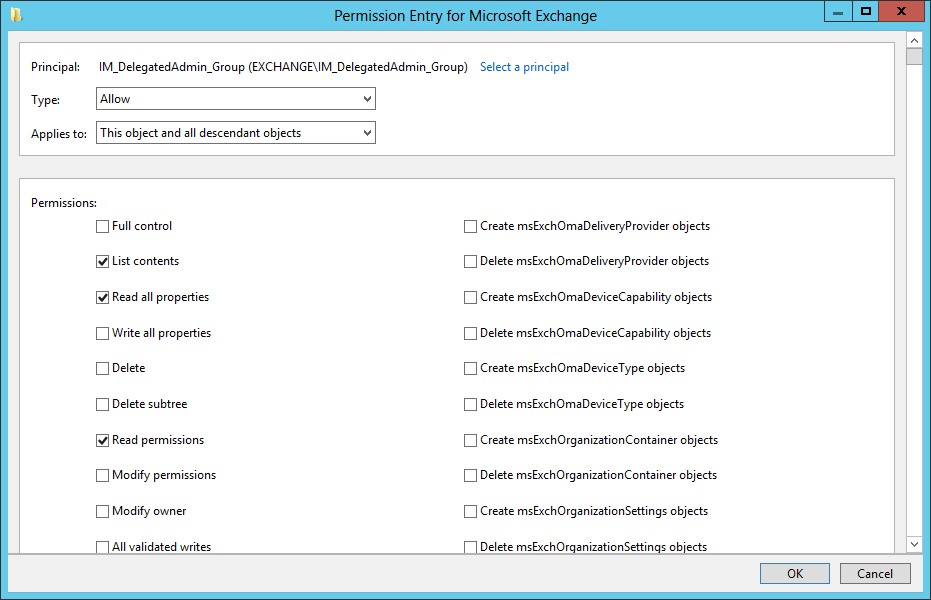Enable the Full control checkbox
The height and width of the screenshot is (600, 931).
click(x=102, y=226)
